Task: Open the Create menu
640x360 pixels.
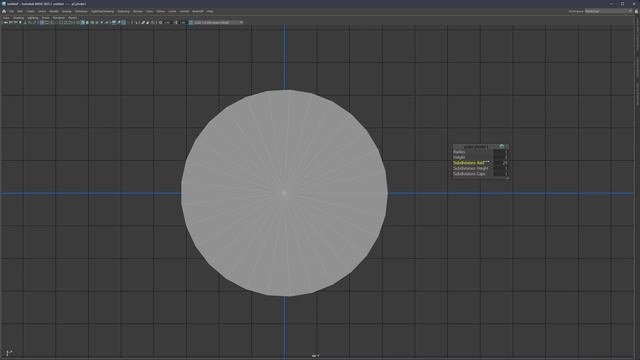Action: (31, 11)
